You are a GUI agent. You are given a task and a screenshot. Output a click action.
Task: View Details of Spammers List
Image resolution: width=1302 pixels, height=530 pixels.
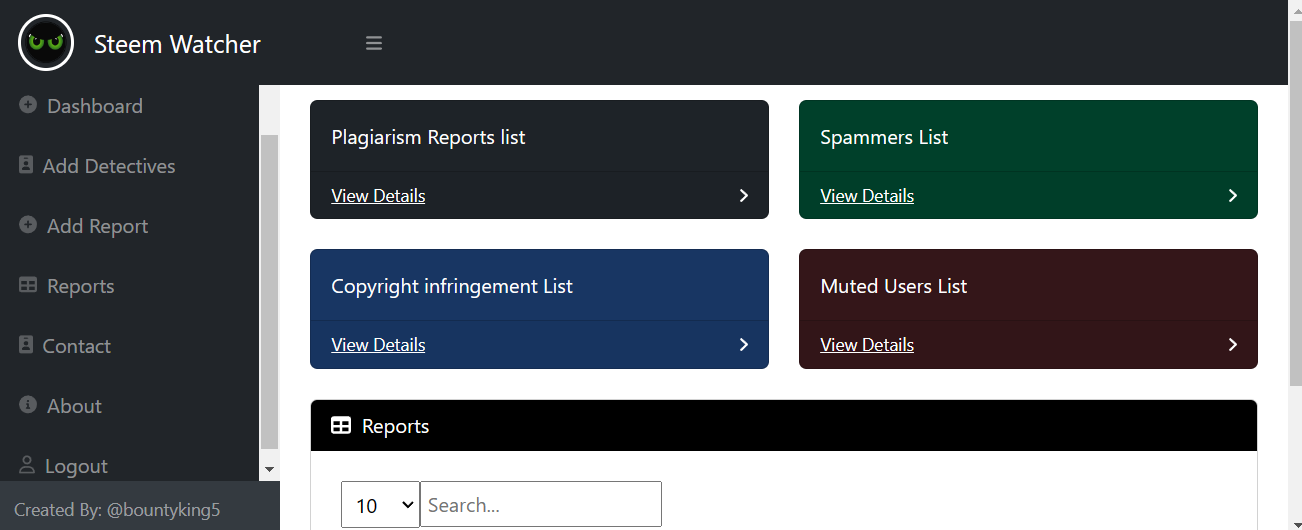[x=867, y=196]
